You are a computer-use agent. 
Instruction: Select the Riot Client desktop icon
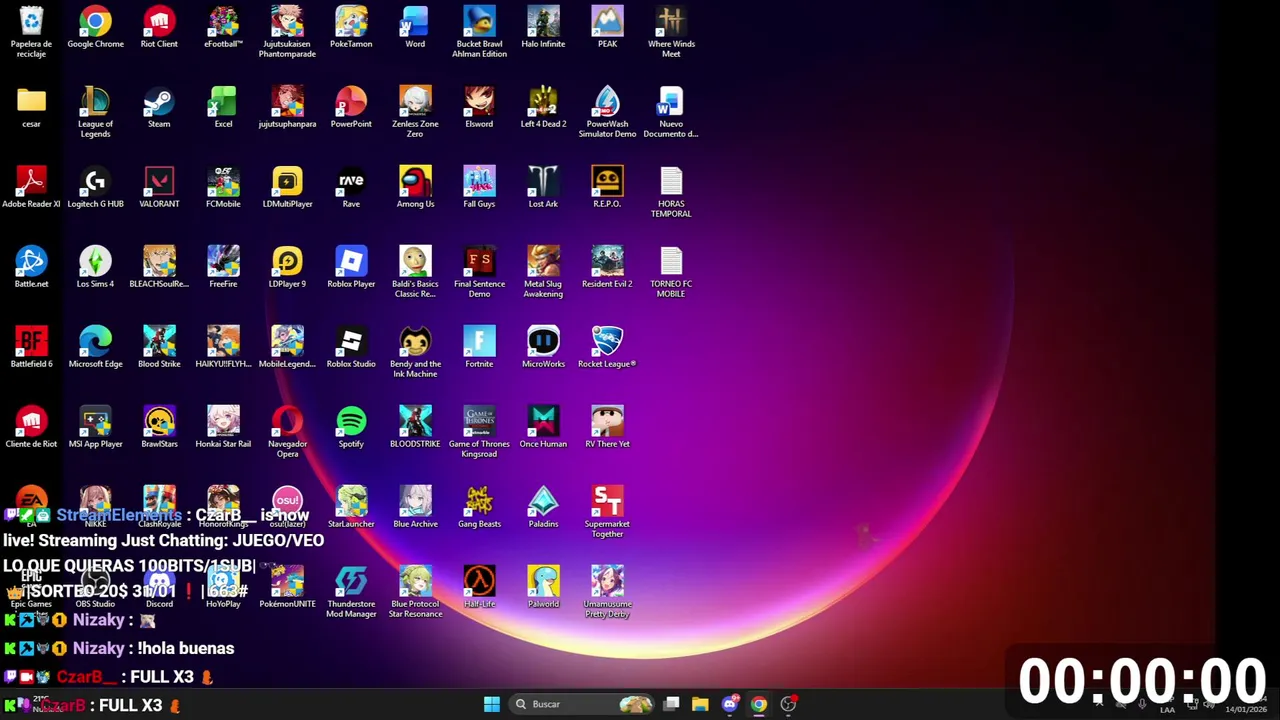[159, 27]
